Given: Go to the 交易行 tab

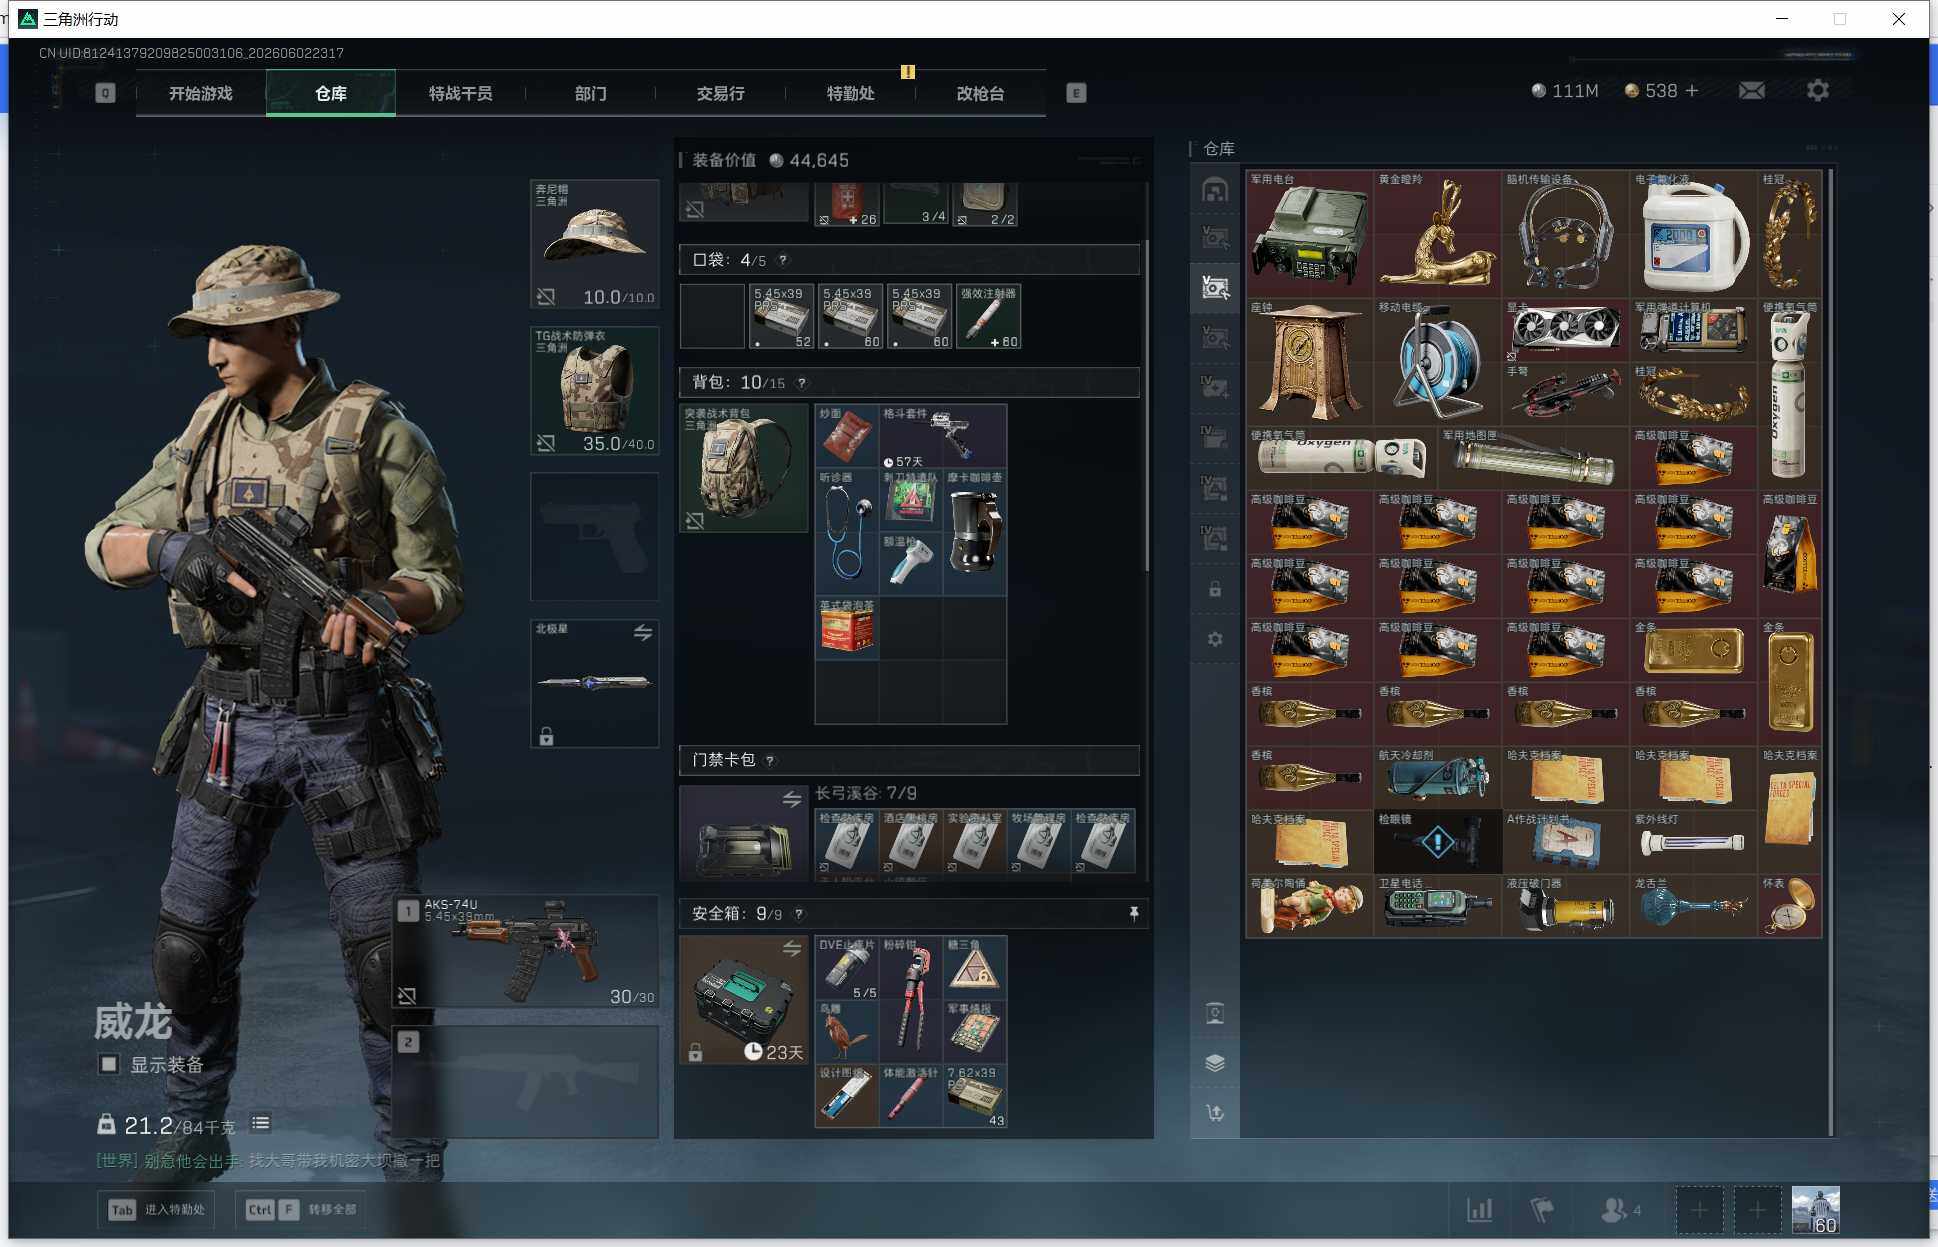Looking at the screenshot, I should 721,93.
